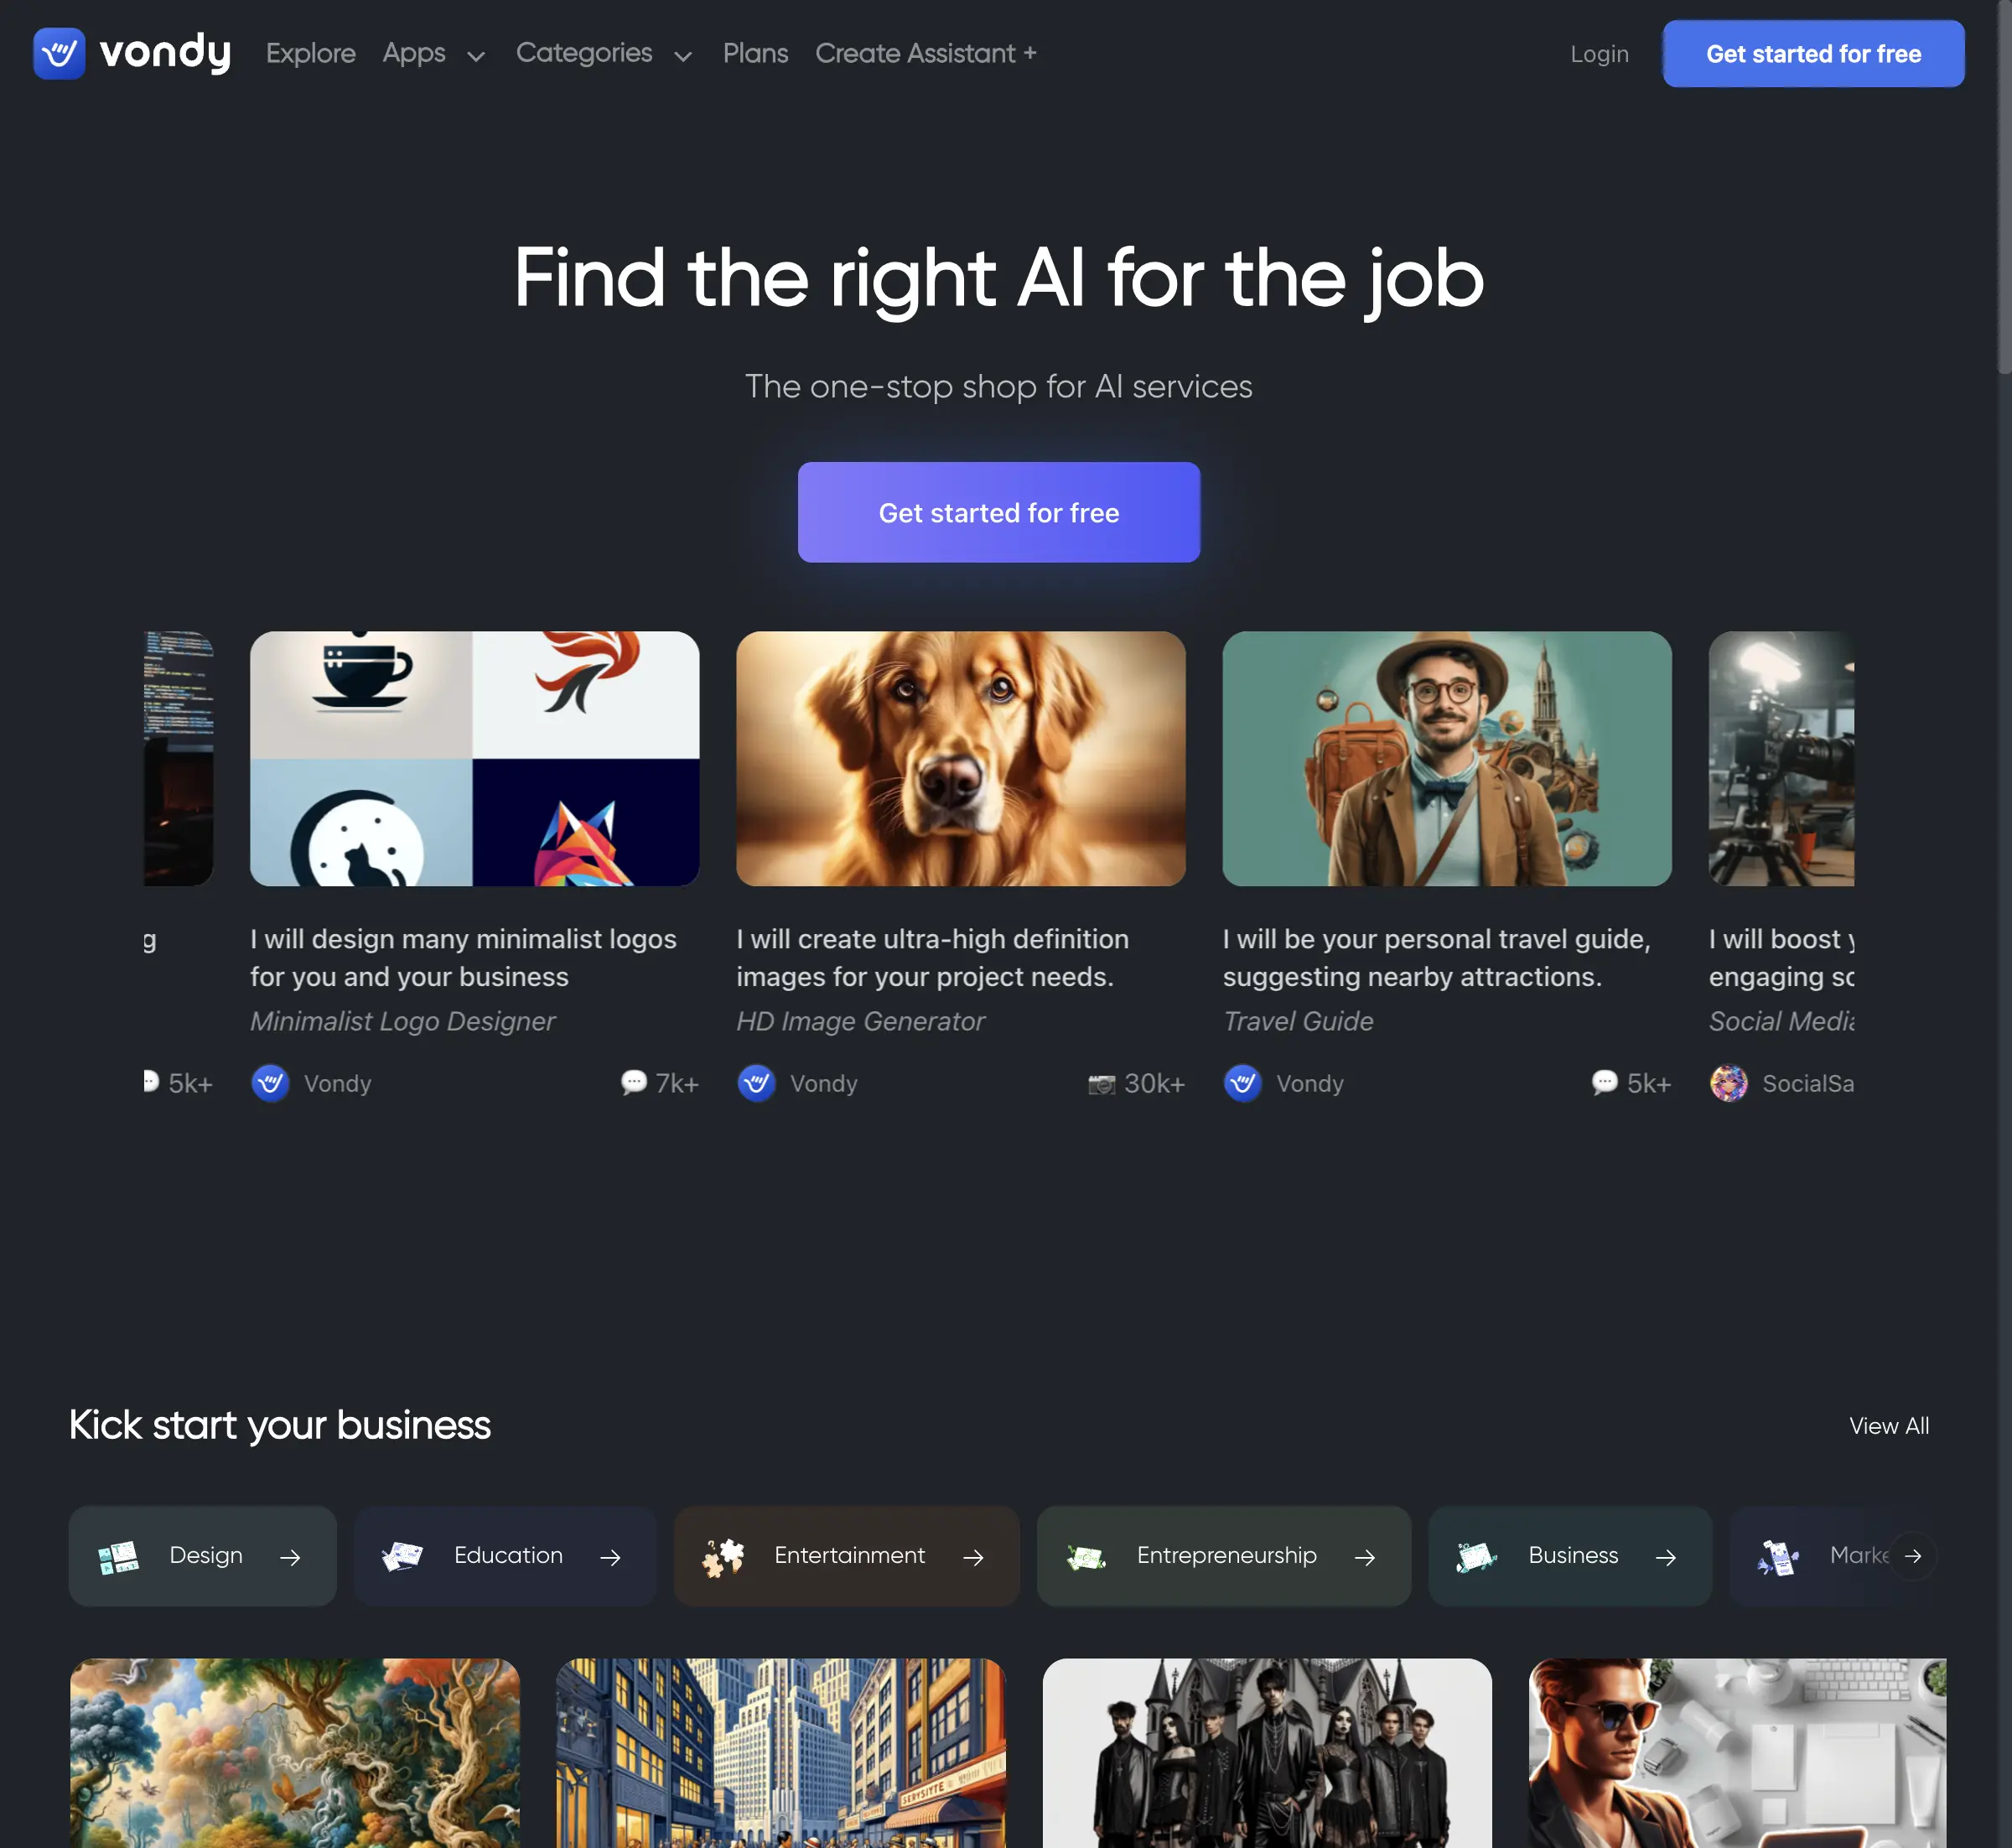Screen dimensions: 2012x1848
Task: Open the Explore nav item
Action: (x=311, y=53)
